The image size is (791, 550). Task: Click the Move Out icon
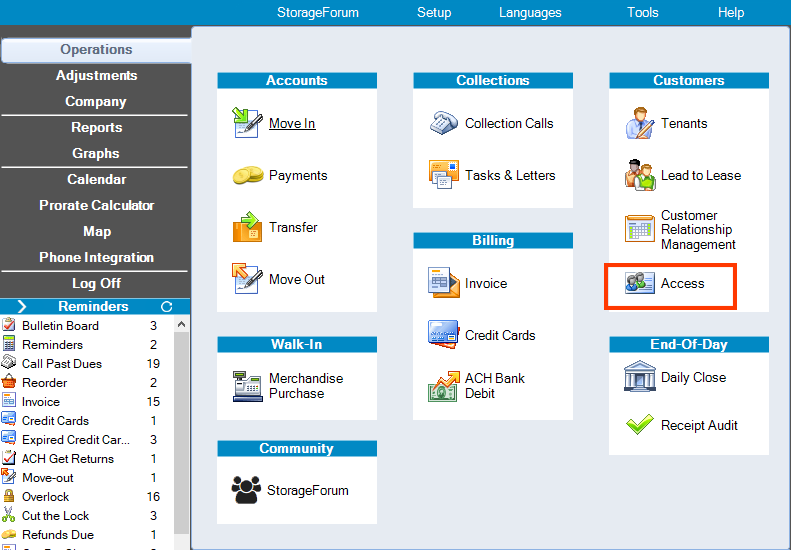point(247,279)
